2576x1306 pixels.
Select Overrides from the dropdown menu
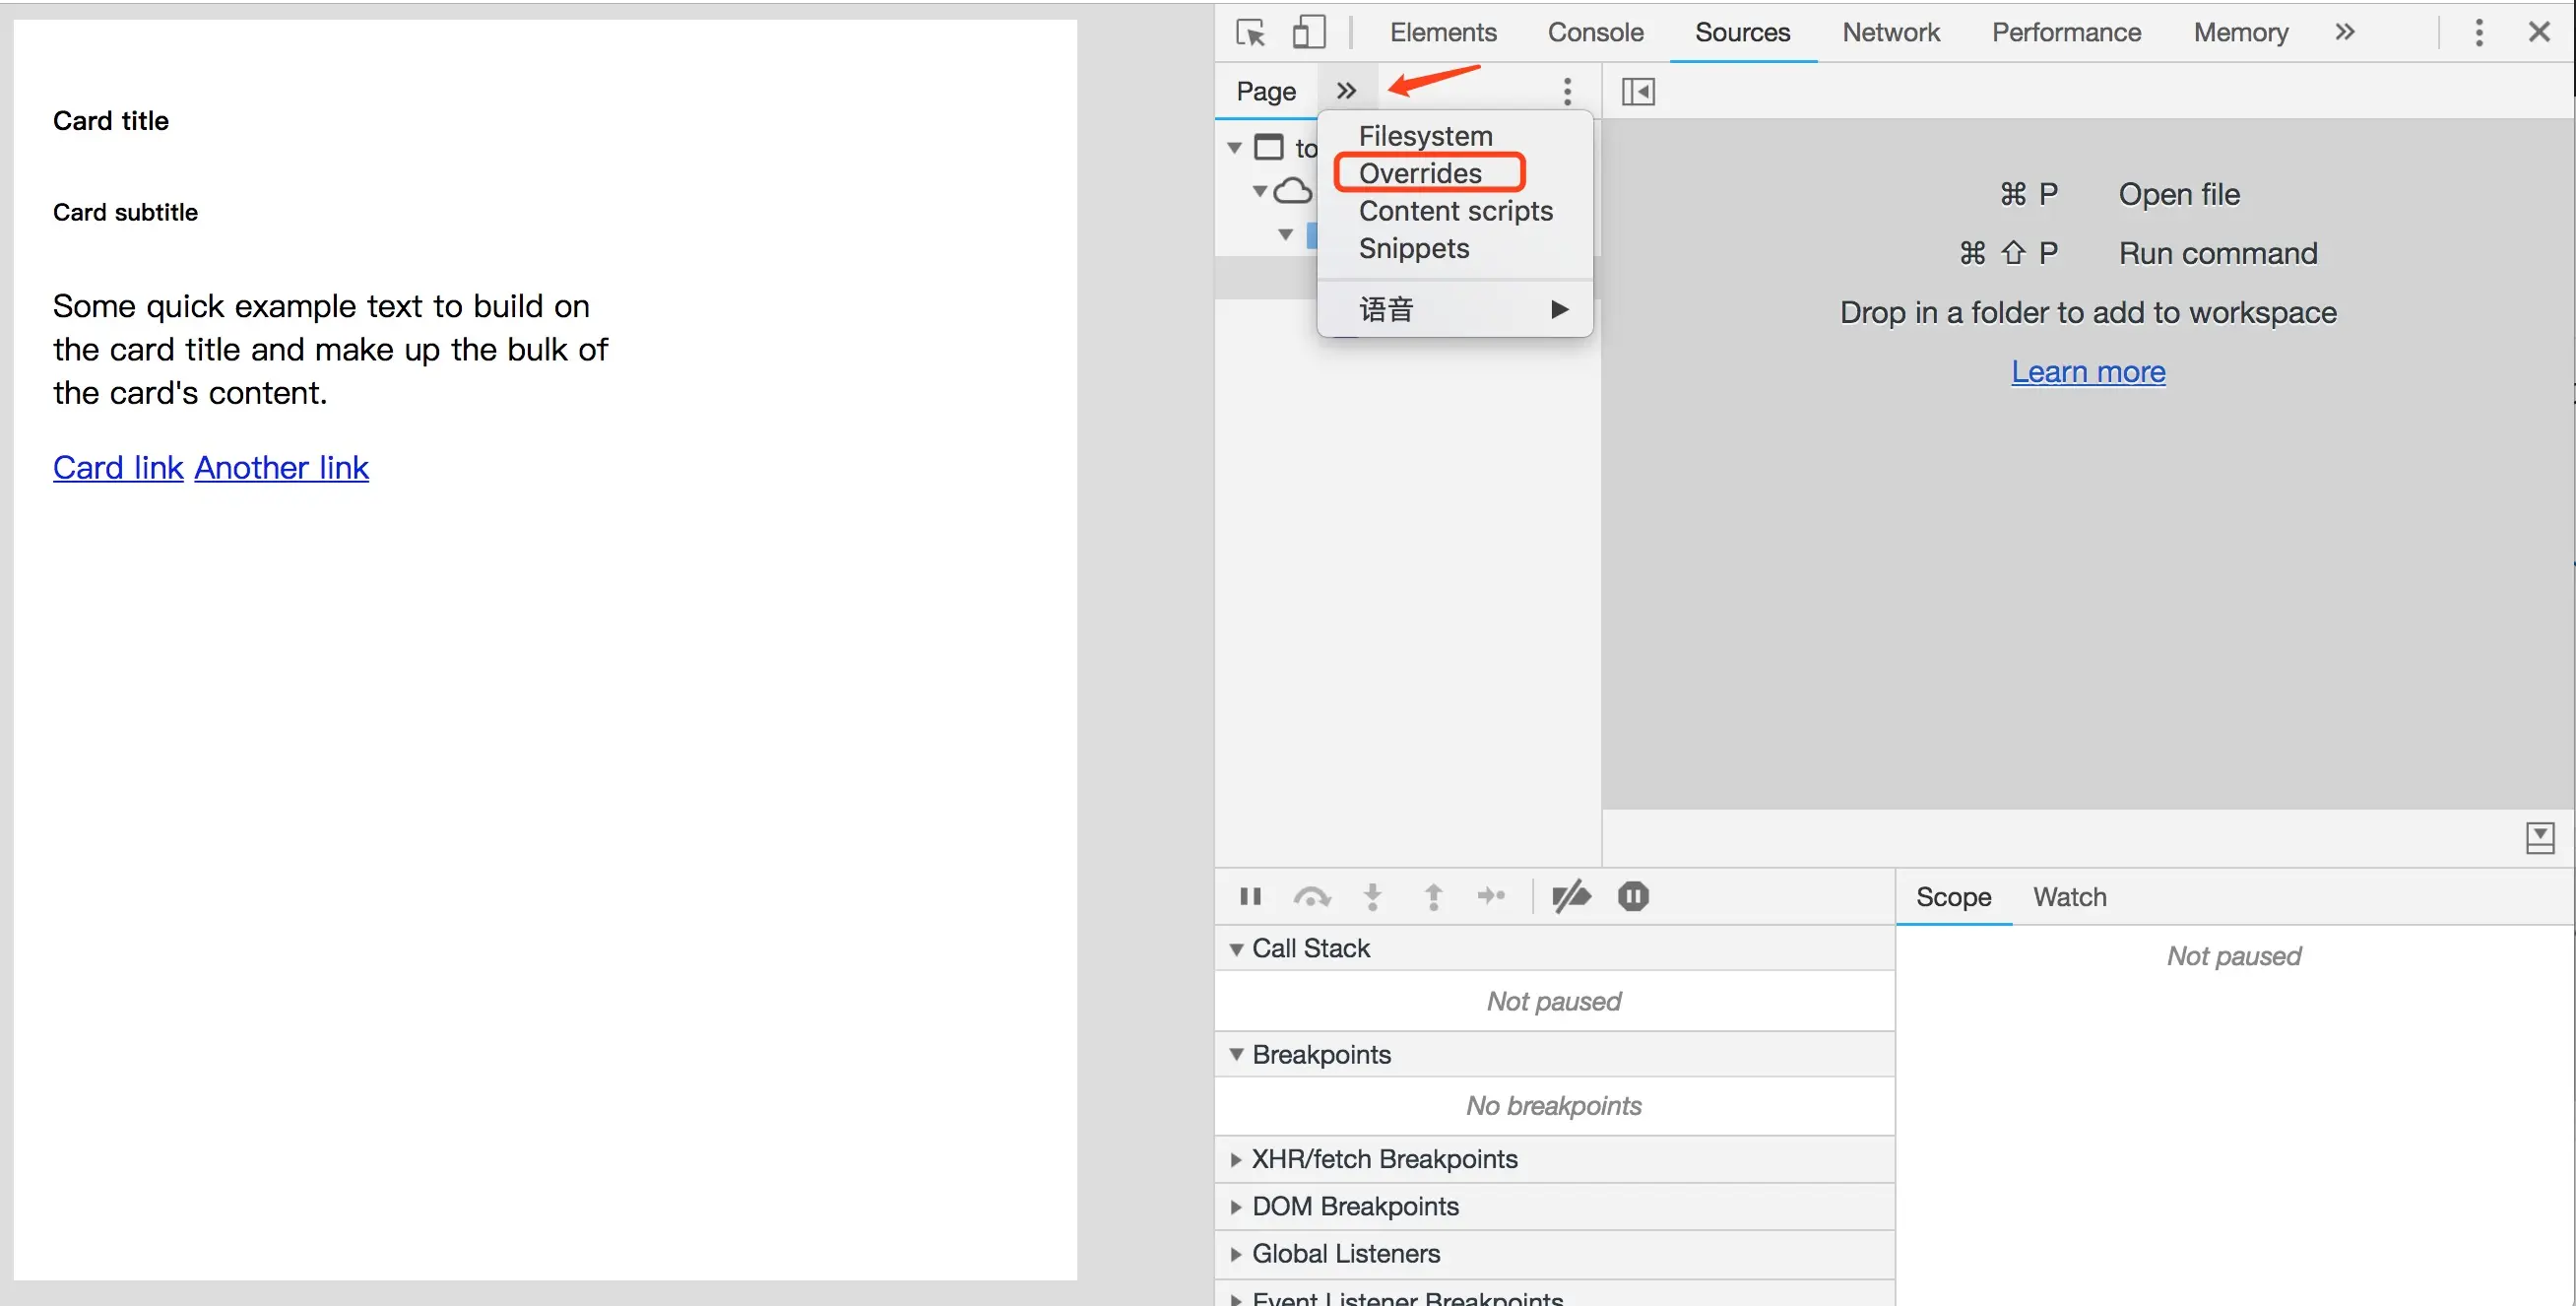(1420, 173)
